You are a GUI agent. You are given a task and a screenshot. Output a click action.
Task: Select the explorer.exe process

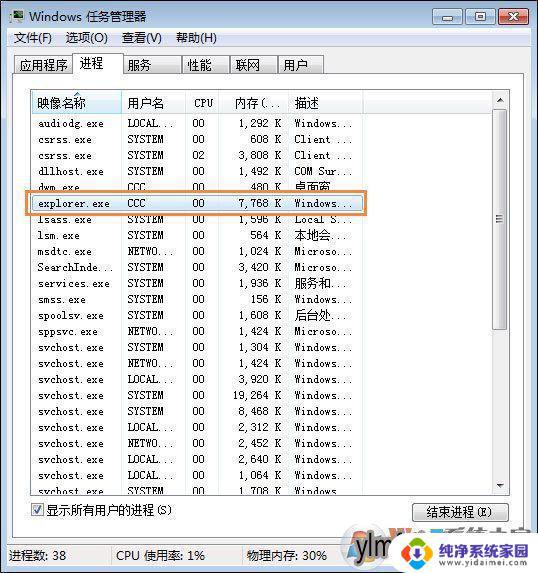point(197,203)
